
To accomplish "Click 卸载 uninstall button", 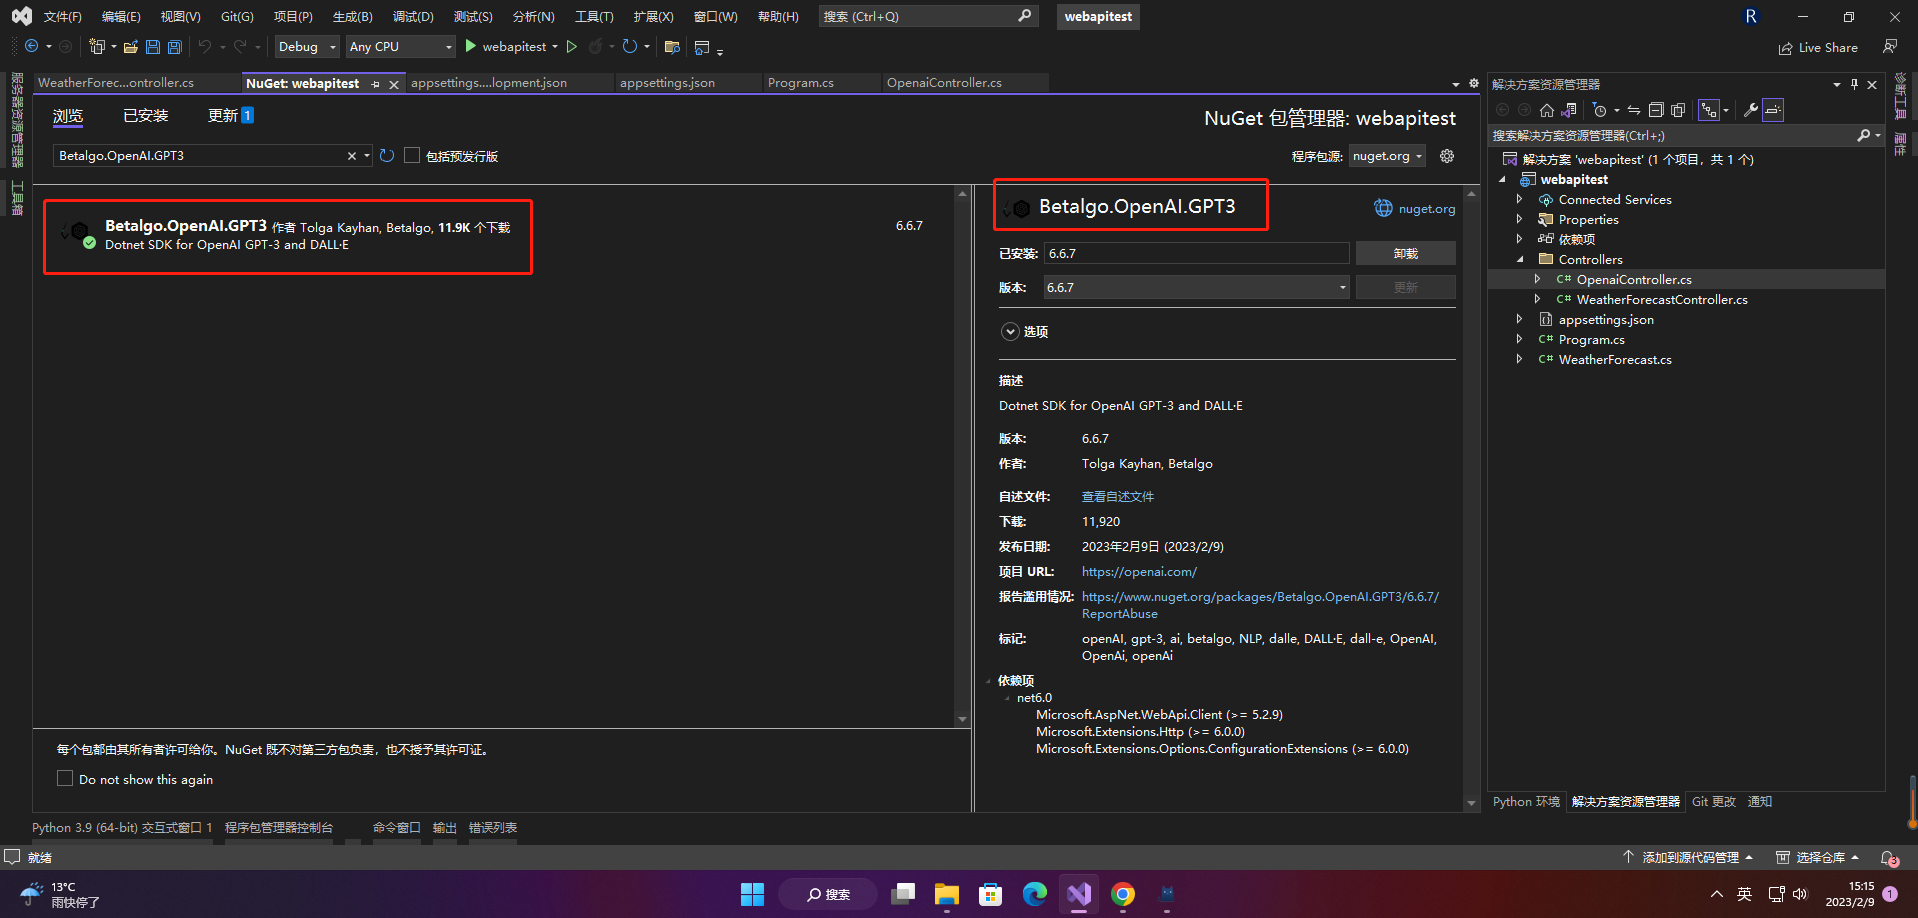I will tap(1405, 254).
